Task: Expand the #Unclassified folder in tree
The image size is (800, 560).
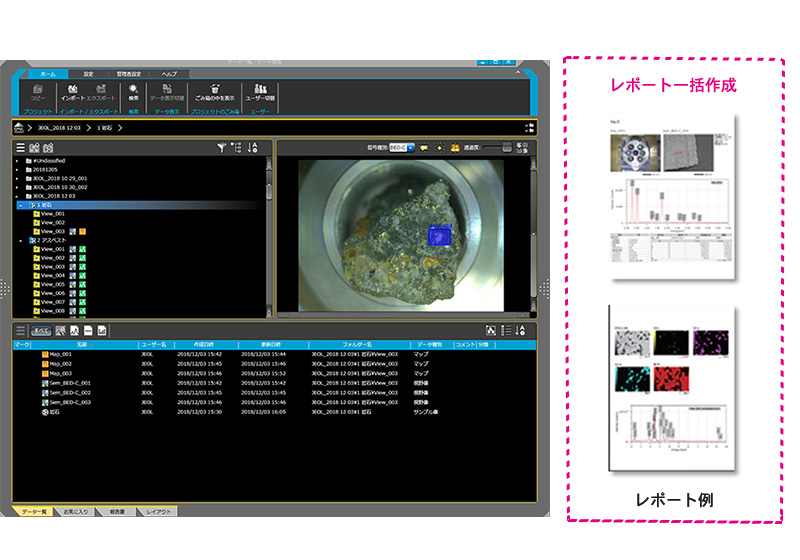Action: (17, 160)
